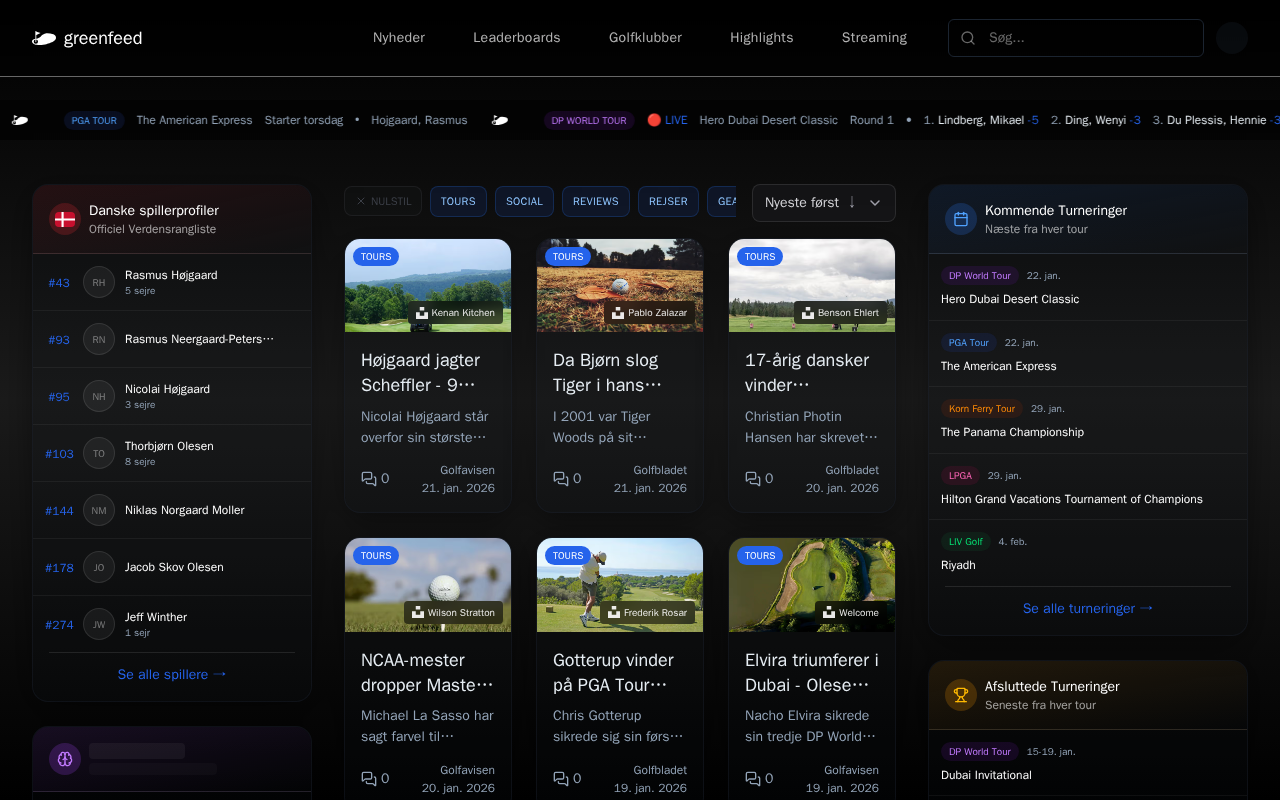Click the greenfeed logo icon
Viewport: 1280px width, 800px height.
44,39
